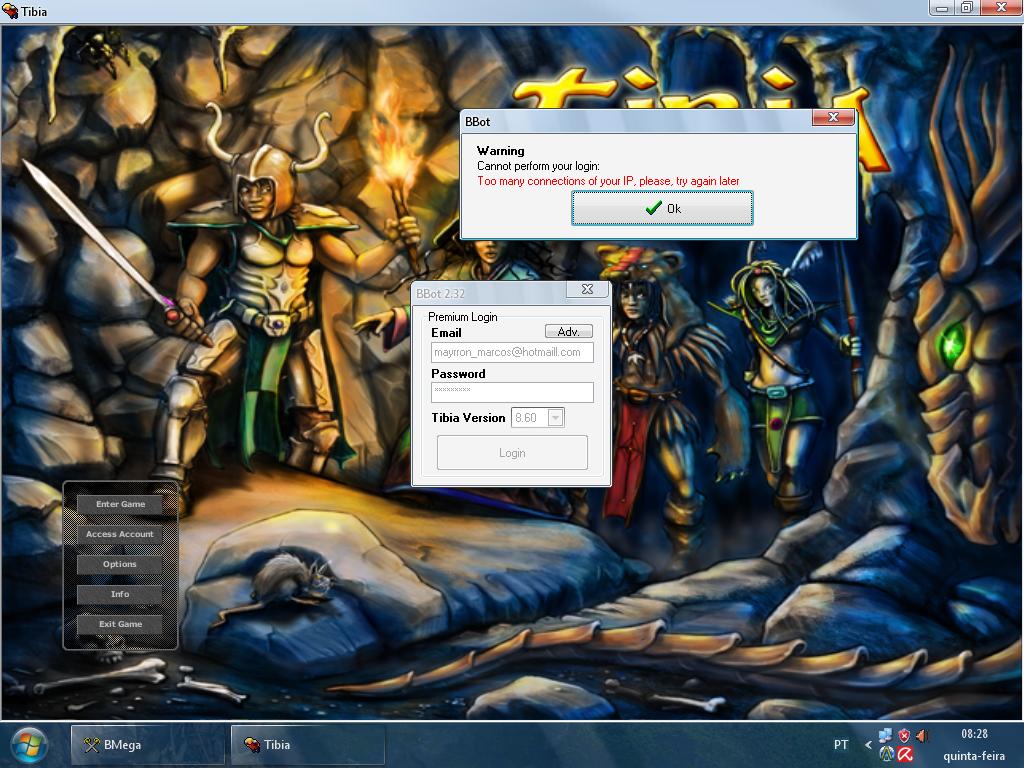
Task: Open the Tibia Version dropdown
Action: click(556, 417)
